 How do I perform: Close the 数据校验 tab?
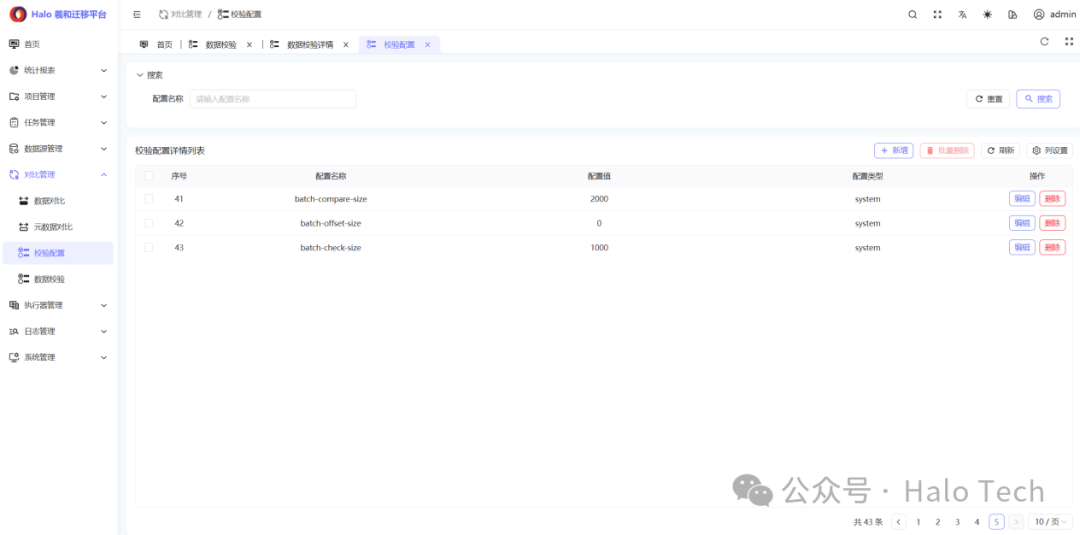click(x=249, y=44)
